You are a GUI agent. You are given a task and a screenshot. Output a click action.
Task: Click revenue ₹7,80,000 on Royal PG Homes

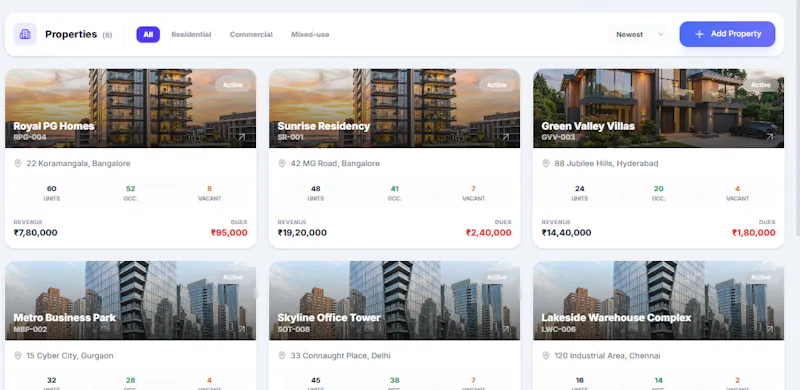36,233
